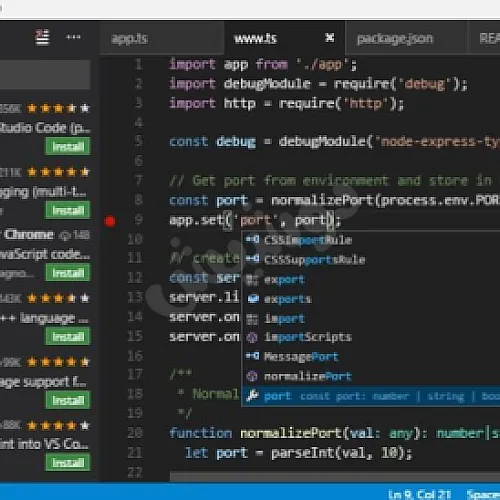Click line number 20 in gutter

[x=135, y=433]
